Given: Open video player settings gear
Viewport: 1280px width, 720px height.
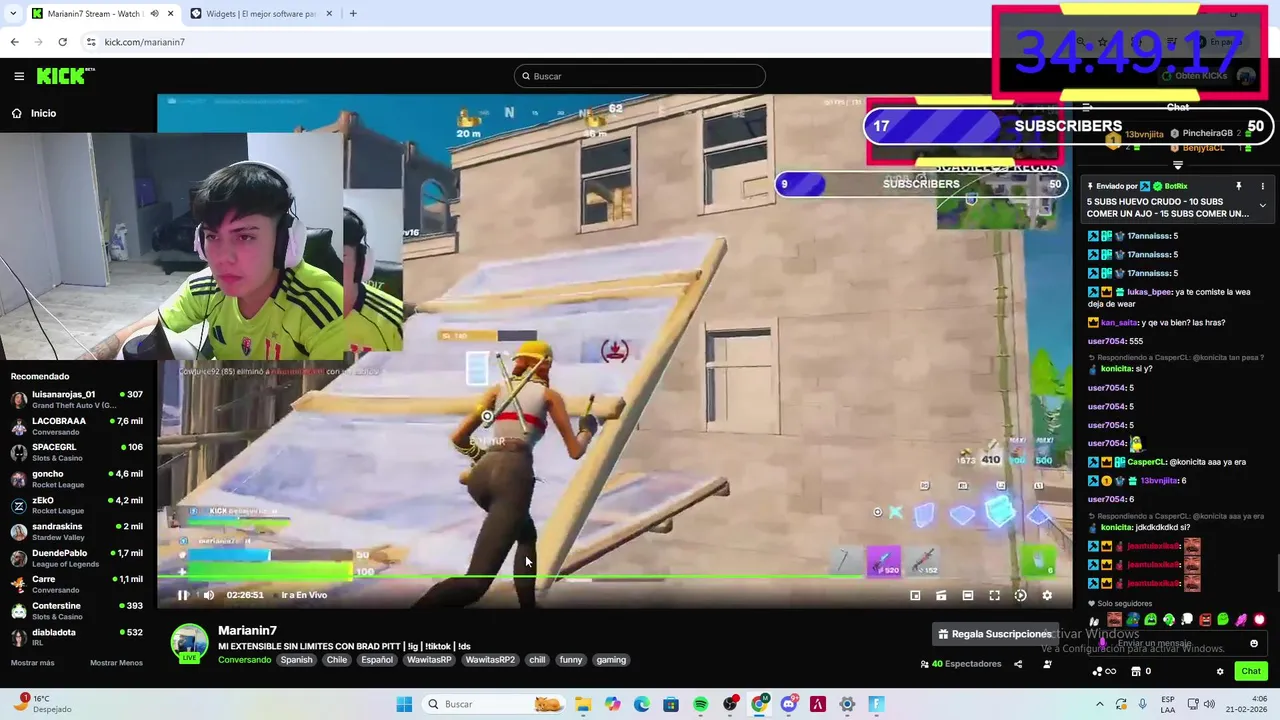Looking at the screenshot, I should click(x=1047, y=595).
